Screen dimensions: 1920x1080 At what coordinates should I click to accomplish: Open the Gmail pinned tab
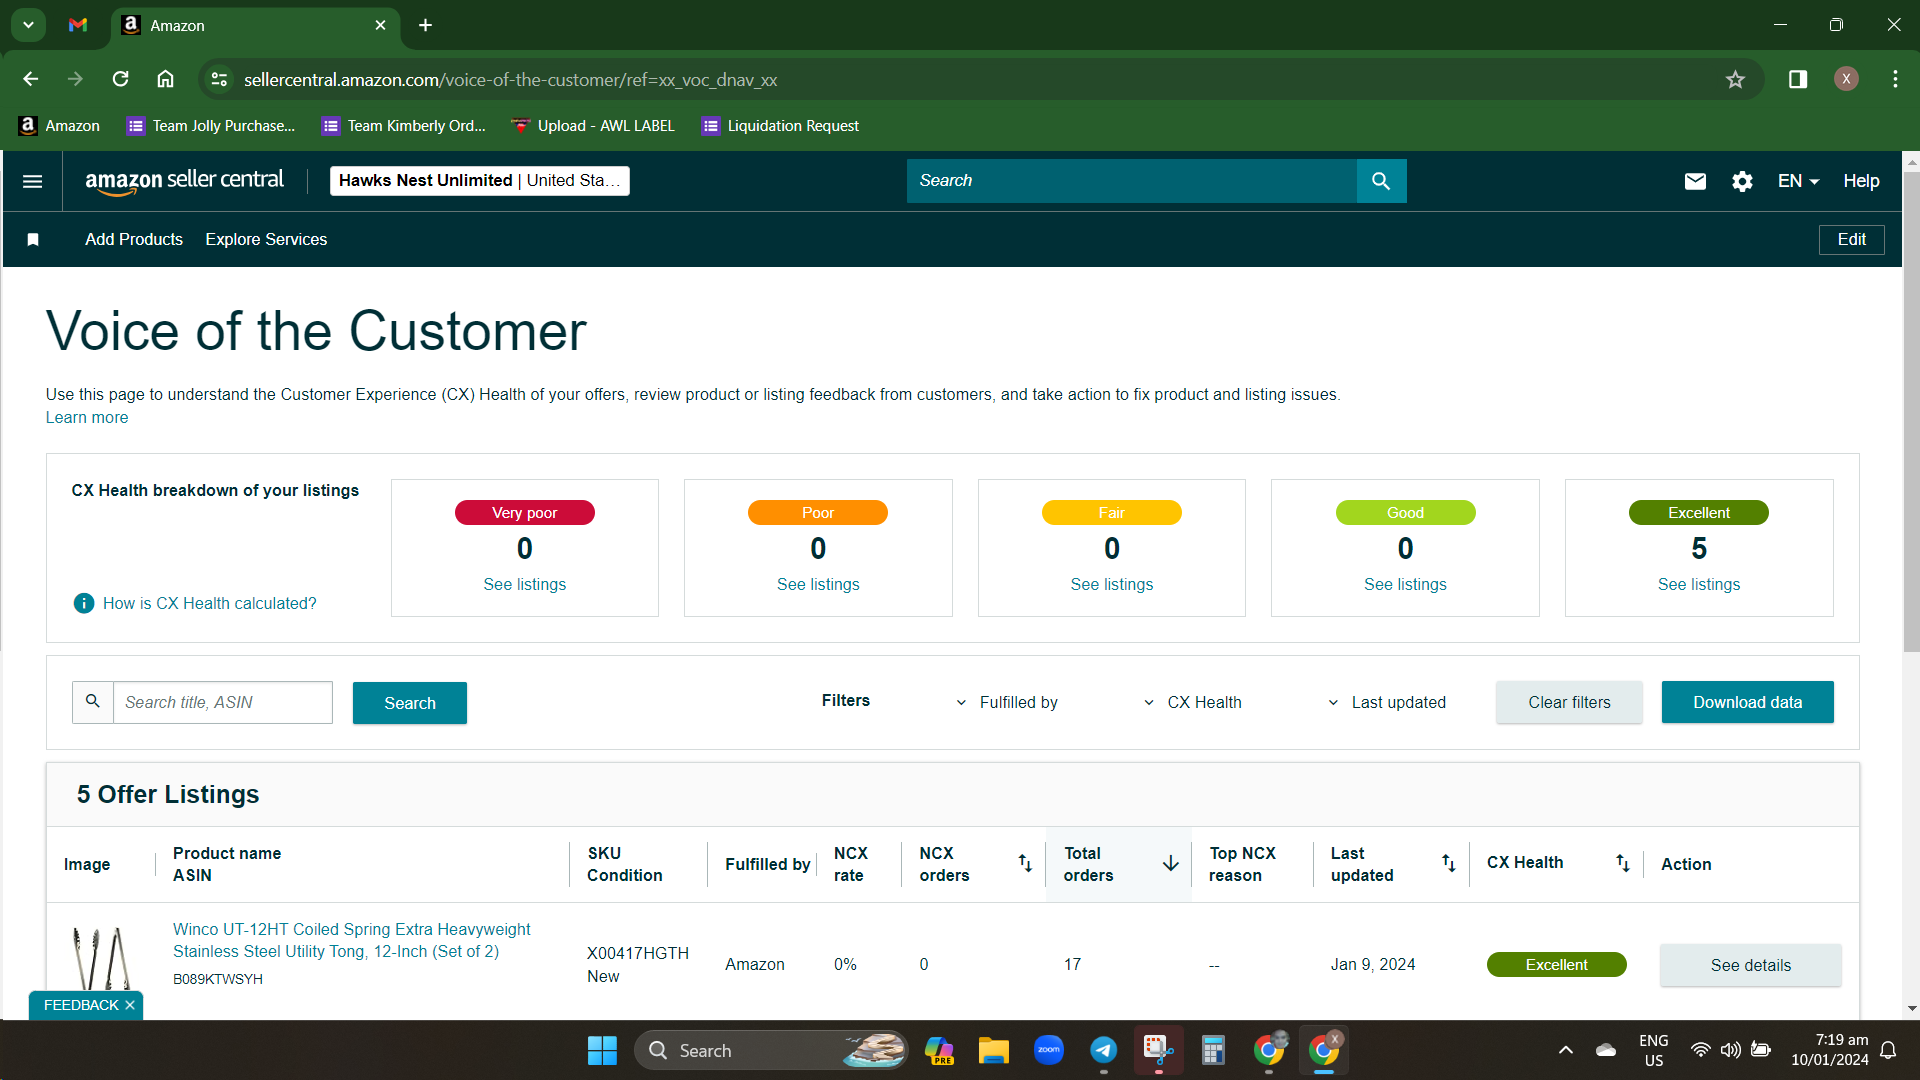(78, 25)
